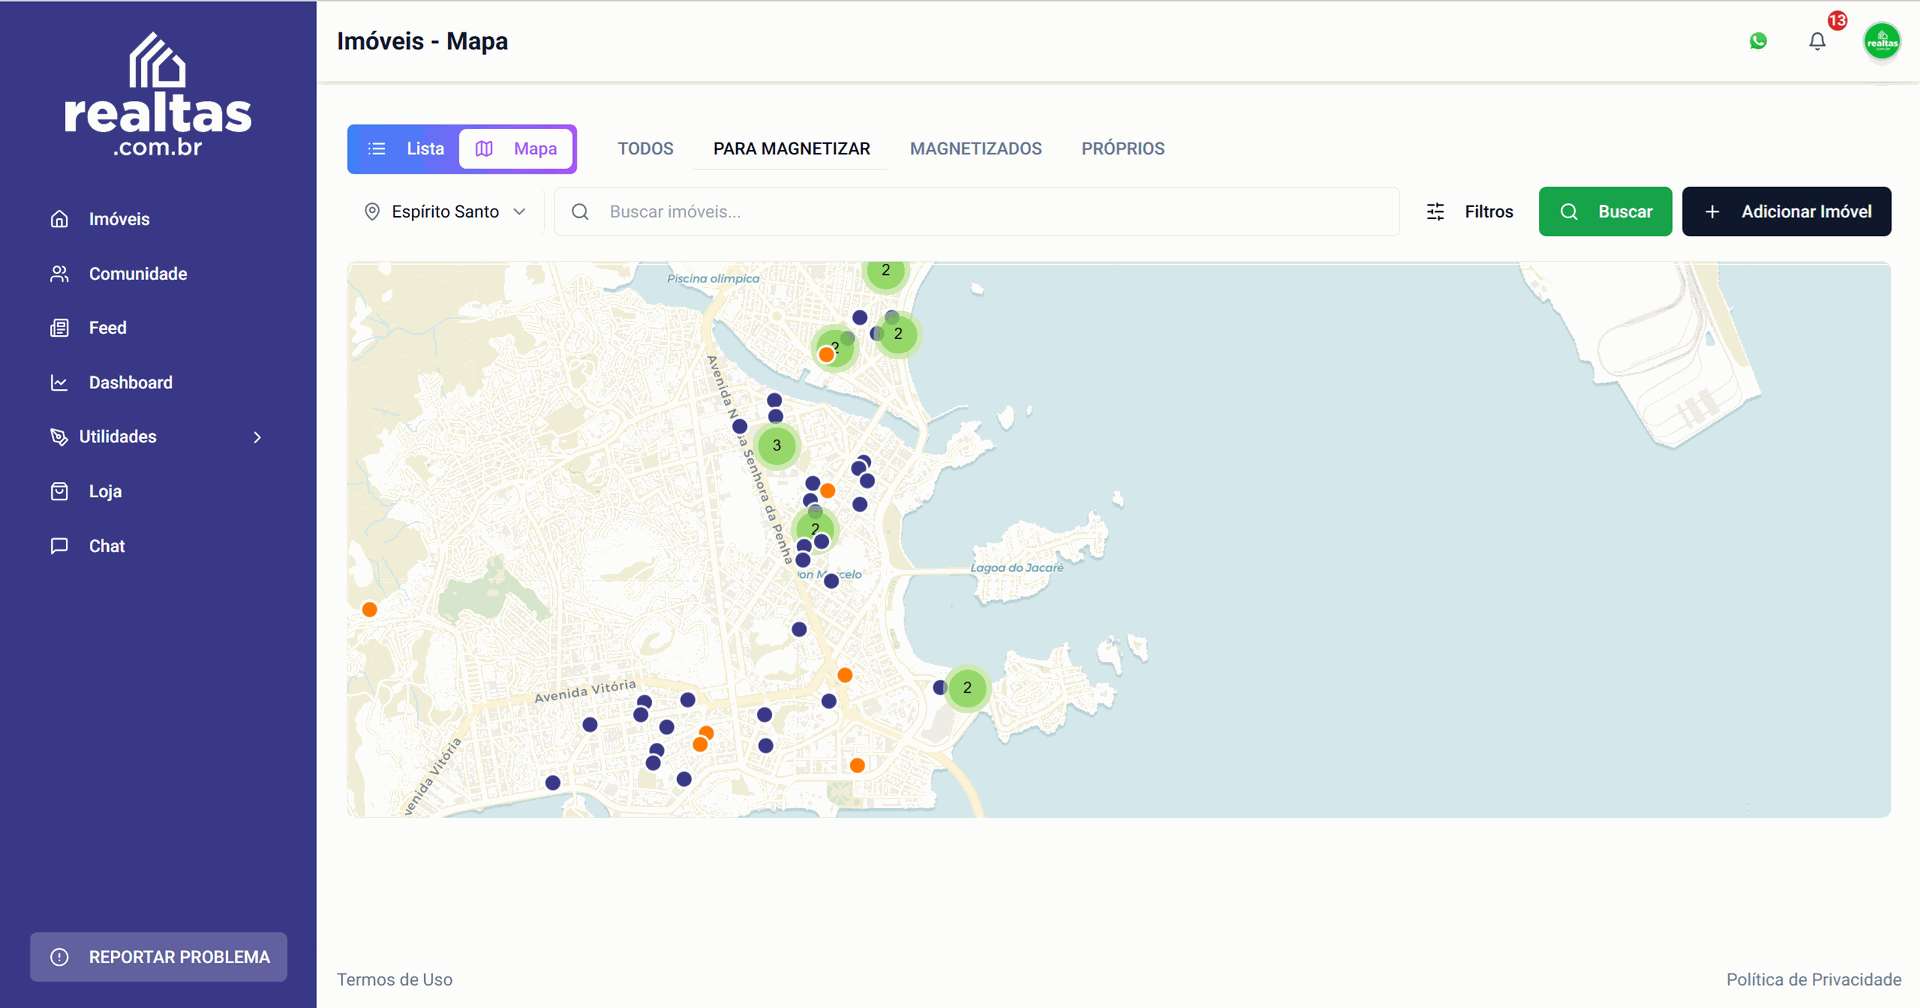This screenshot has width=1920, height=1008.
Task: Open the Espírito Santo state dropdown
Action: coord(445,212)
